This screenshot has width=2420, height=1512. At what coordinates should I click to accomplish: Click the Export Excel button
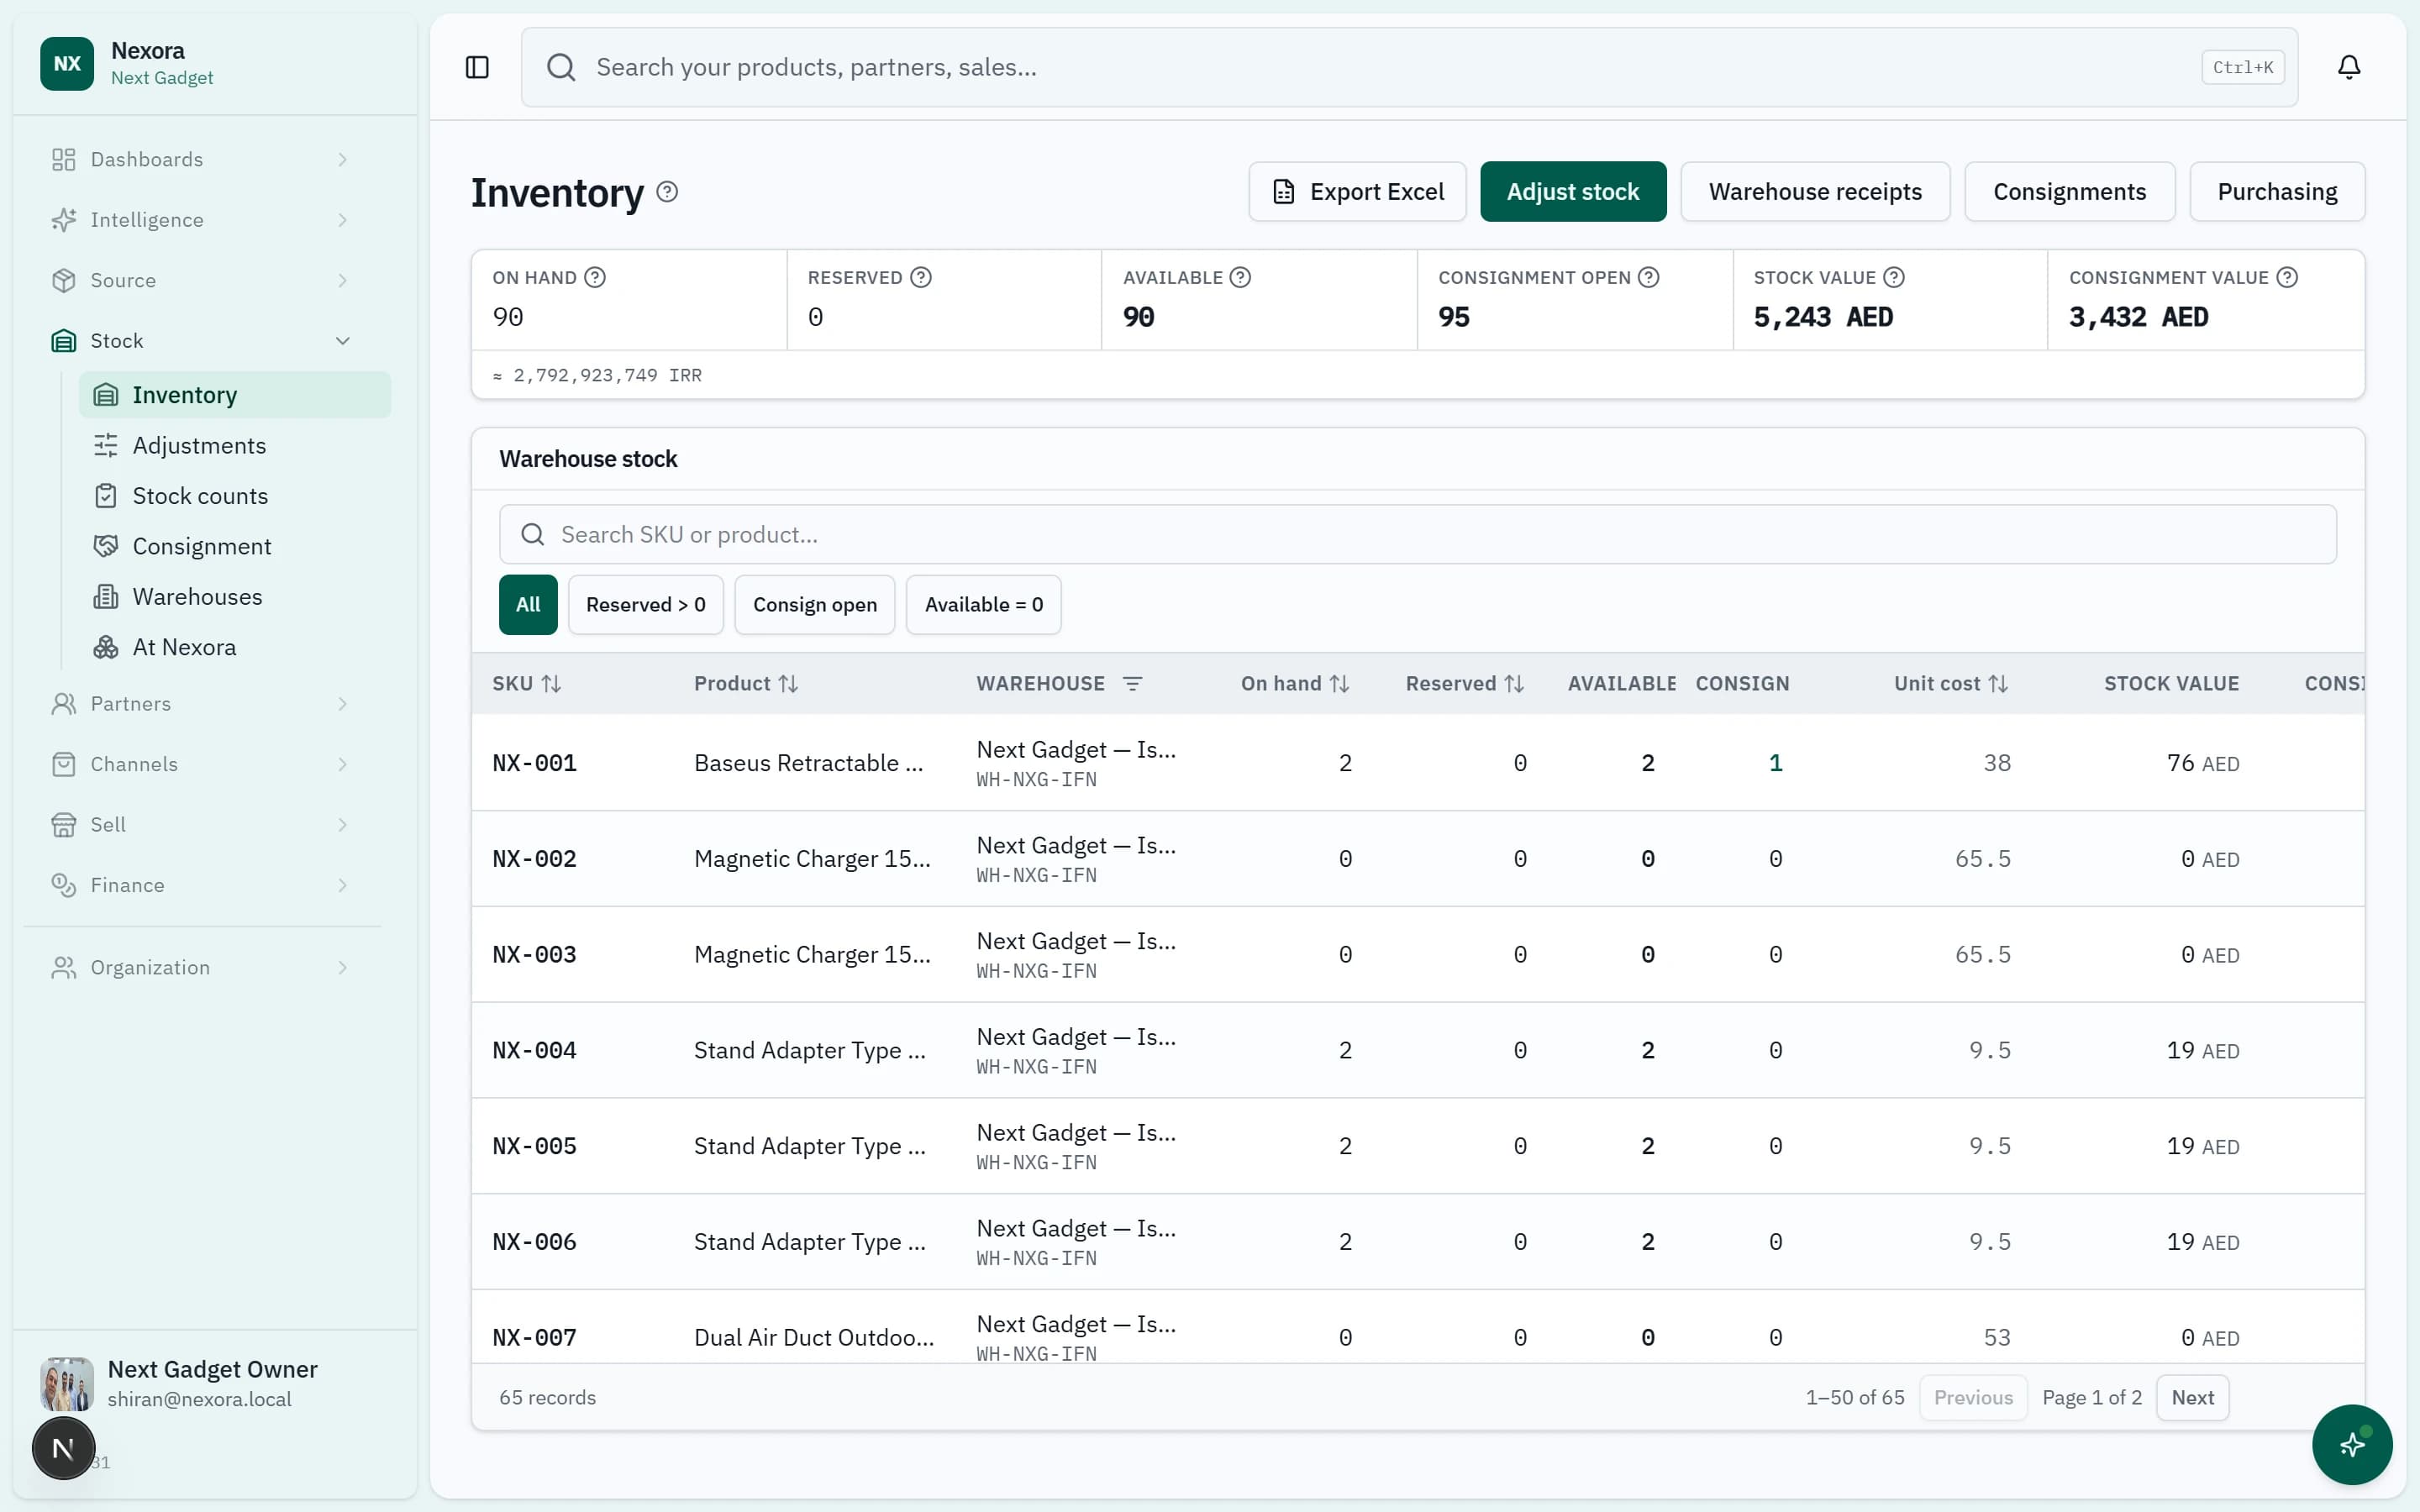(x=1357, y=192)
